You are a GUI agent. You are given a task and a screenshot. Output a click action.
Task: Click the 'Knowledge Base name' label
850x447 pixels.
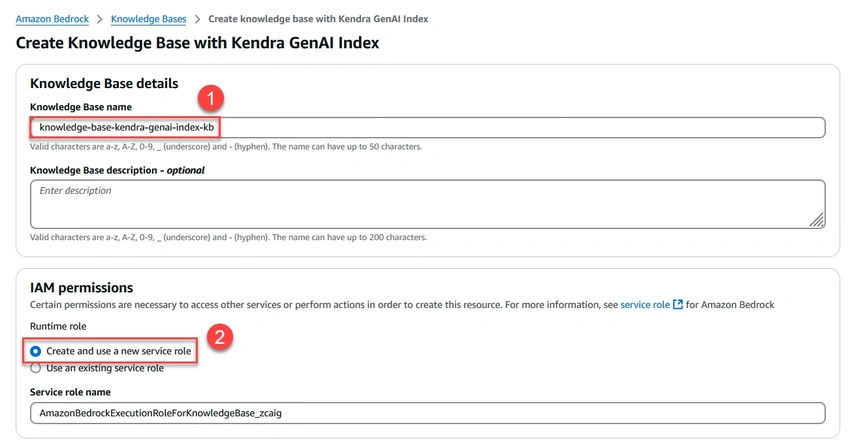81,107
